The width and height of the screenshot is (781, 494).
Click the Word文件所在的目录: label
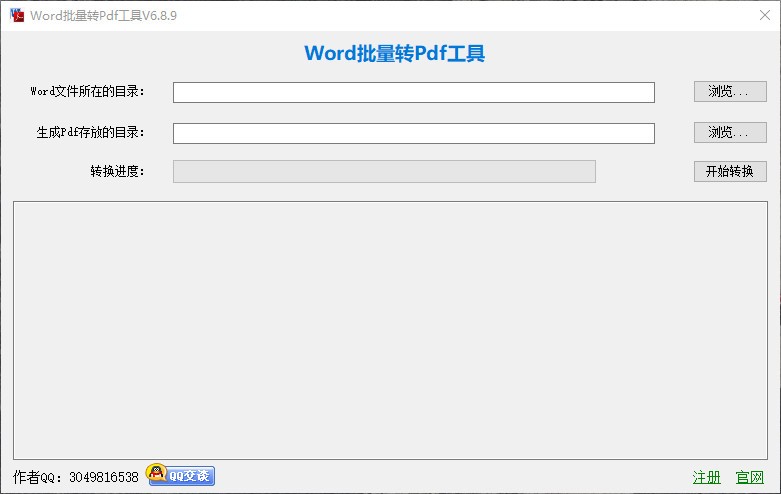pos(87,92)
